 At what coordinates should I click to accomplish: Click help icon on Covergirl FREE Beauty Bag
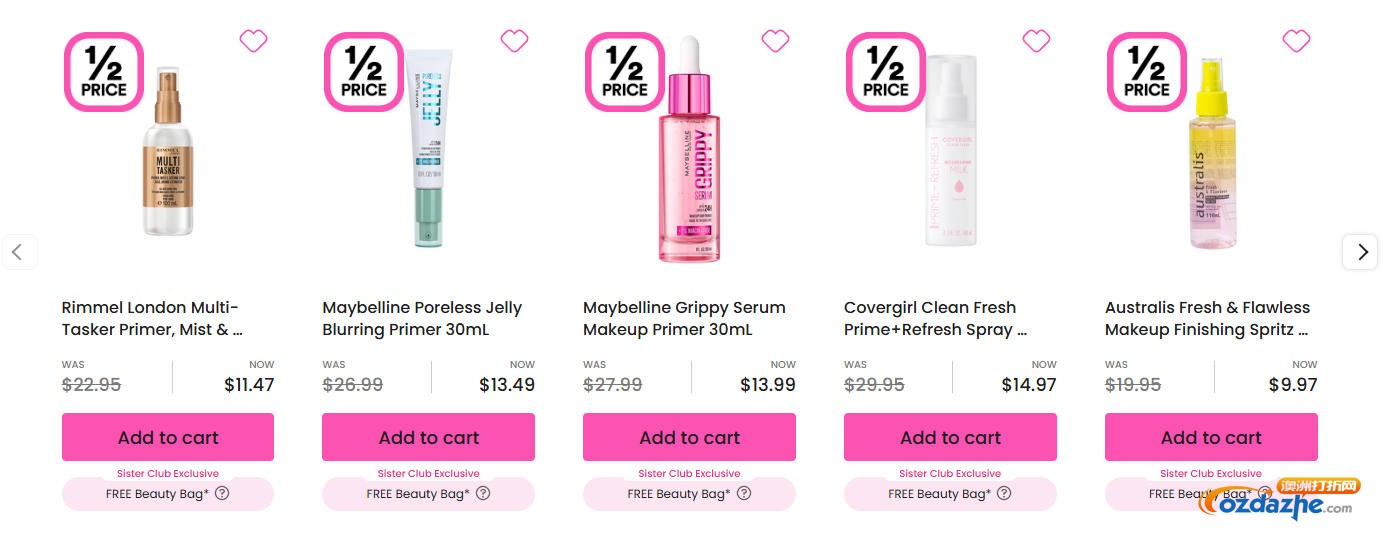(1004, 493)
